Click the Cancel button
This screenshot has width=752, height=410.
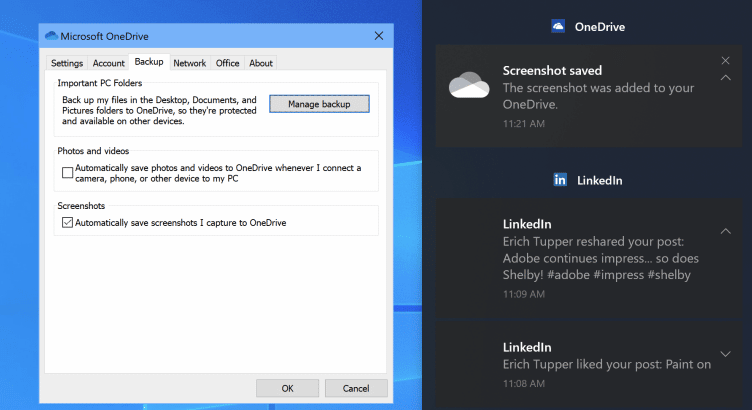click(x=356, y=388)
